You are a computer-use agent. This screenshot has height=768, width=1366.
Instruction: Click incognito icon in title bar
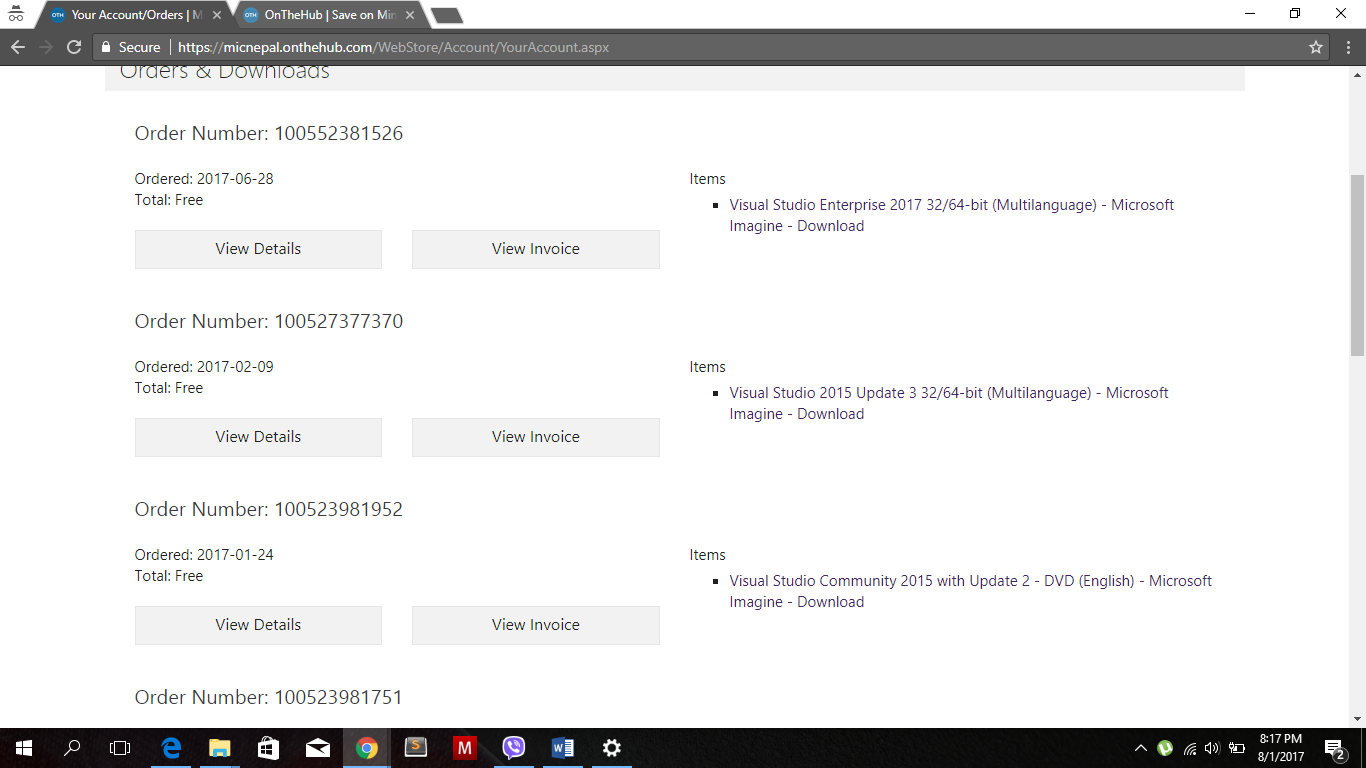[15, 14]
